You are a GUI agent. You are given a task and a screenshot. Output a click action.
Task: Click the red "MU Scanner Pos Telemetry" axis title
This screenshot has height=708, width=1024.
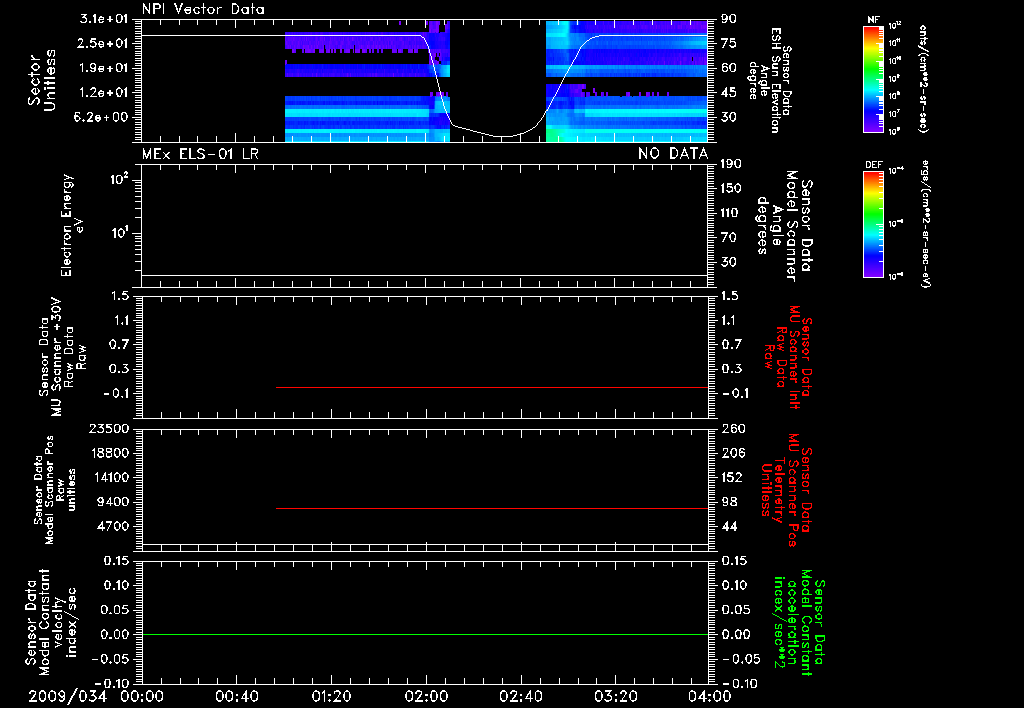point(786,489)
